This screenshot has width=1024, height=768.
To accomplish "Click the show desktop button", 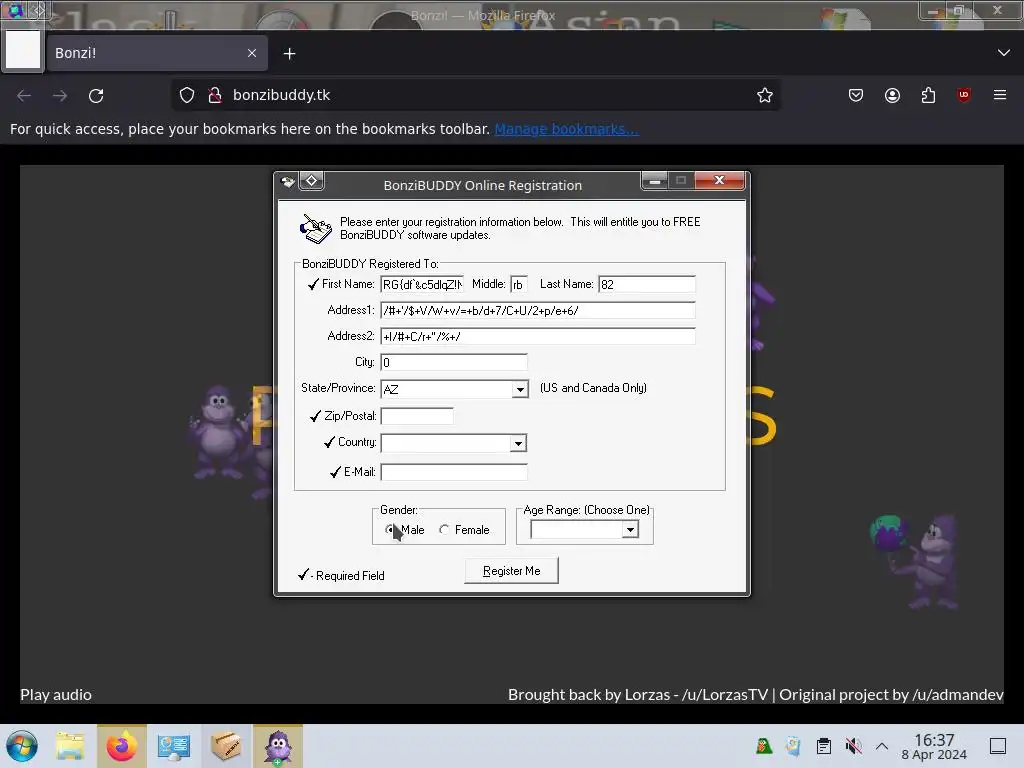I will [x=998, y=746].
